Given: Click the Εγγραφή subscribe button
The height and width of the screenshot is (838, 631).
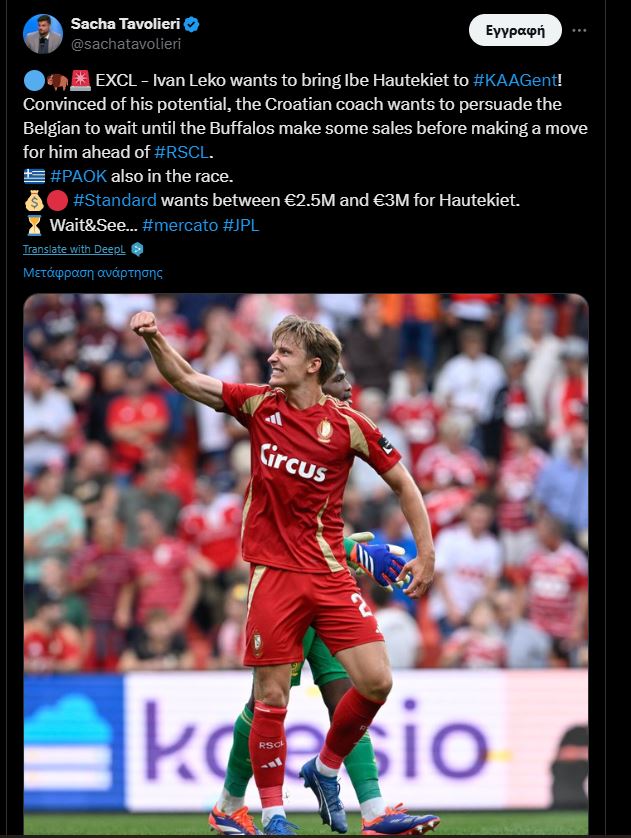Looking at the screenshot, I should tap(515, 30).
